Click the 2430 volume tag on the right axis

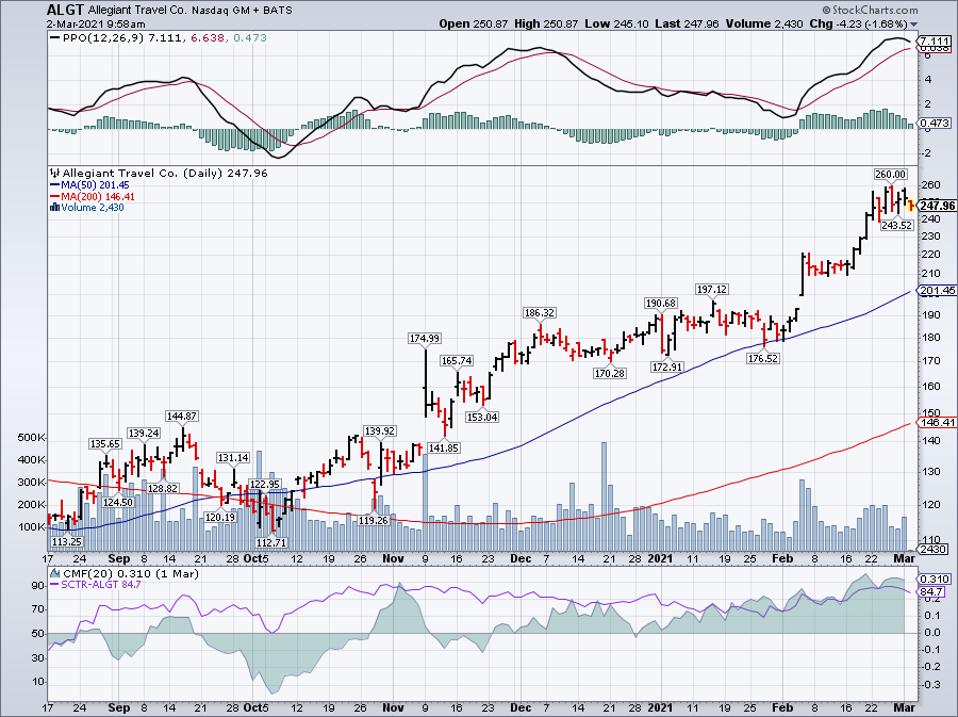point(934,550)
